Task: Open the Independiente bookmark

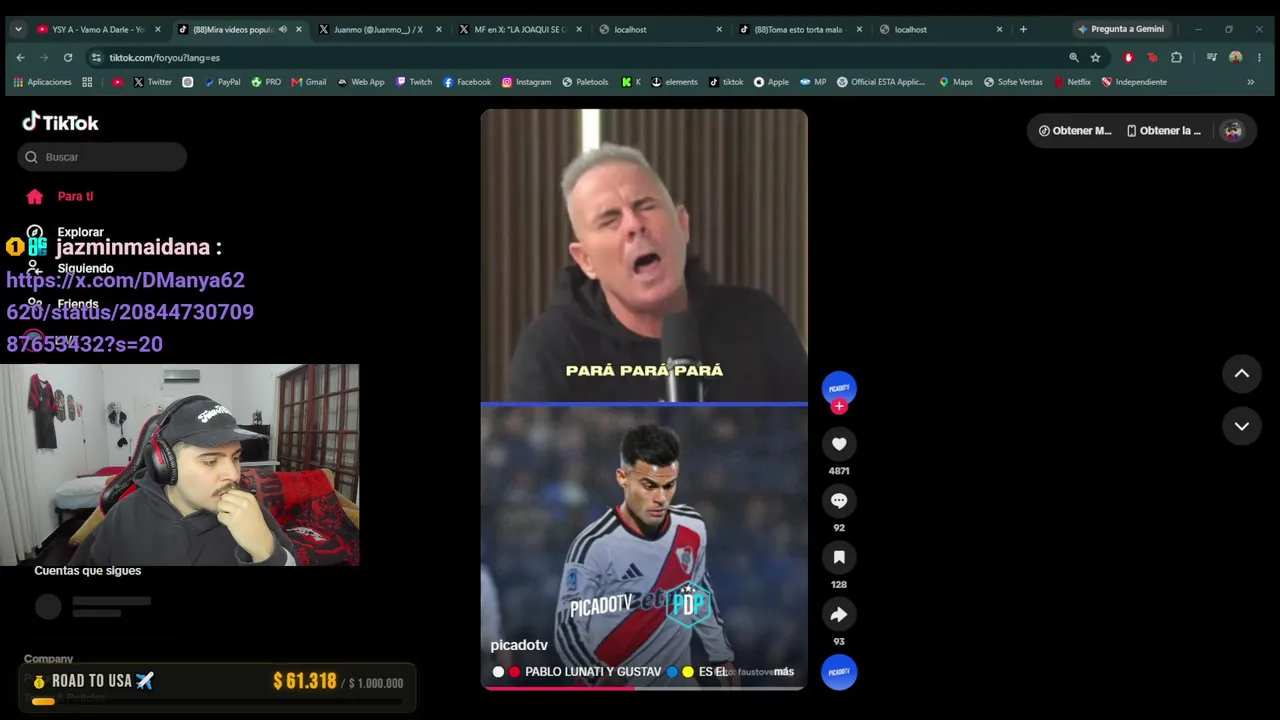Action: click(1134, 82)
